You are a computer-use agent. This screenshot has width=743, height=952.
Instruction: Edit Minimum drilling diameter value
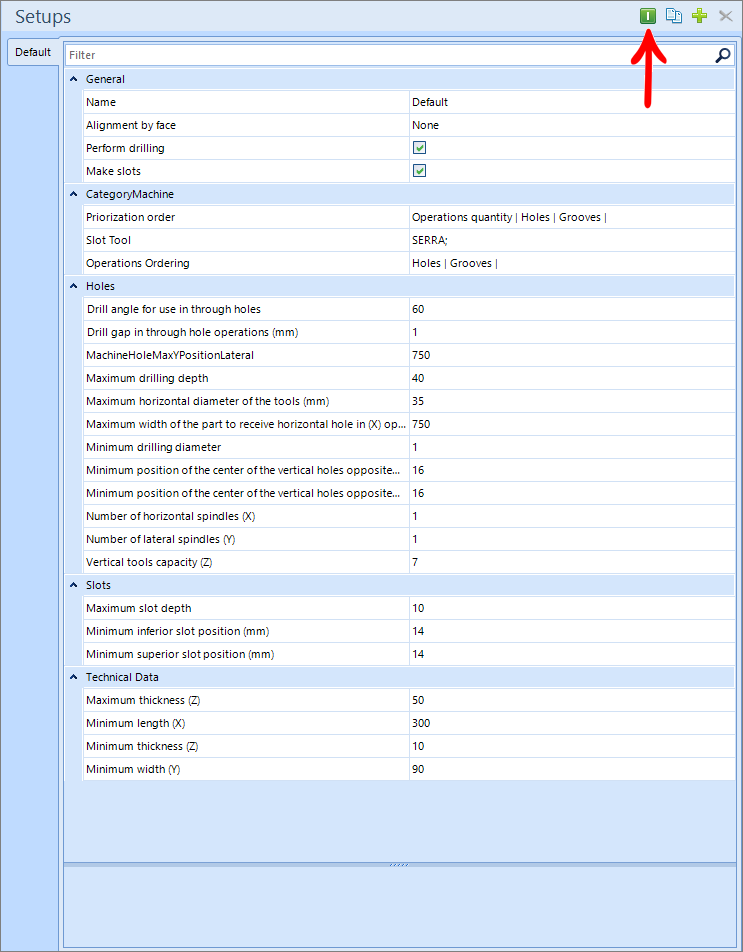click(572, 447)
